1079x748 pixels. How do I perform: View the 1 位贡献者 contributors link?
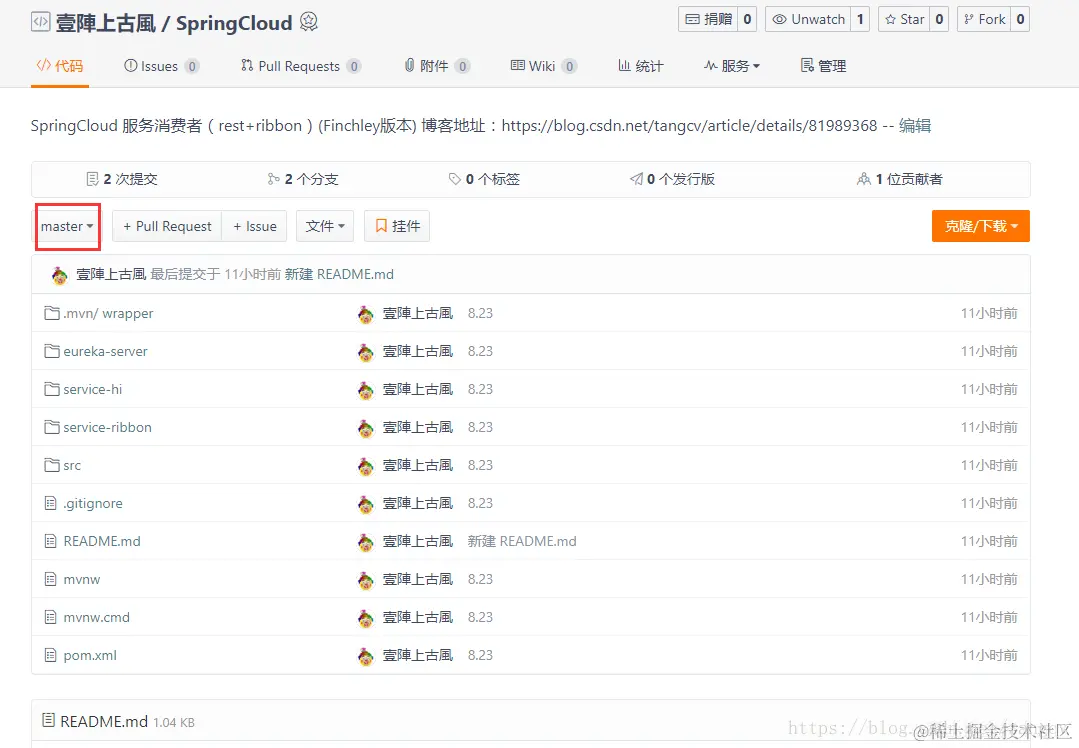pos(900,180)
